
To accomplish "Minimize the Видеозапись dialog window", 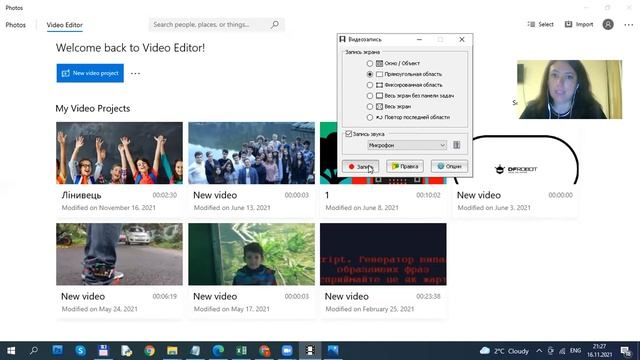I will (419, 40).
